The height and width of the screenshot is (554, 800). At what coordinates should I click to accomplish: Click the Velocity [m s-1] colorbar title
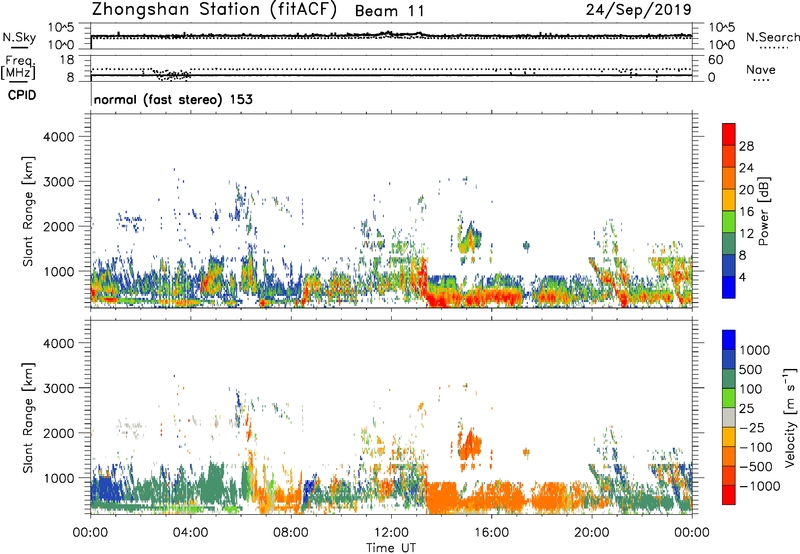pos(790,417)
